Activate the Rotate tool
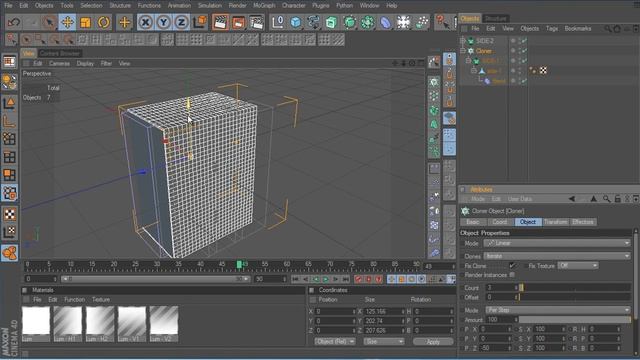This screenshot has width=640, height=360. (x=103, y=22)
